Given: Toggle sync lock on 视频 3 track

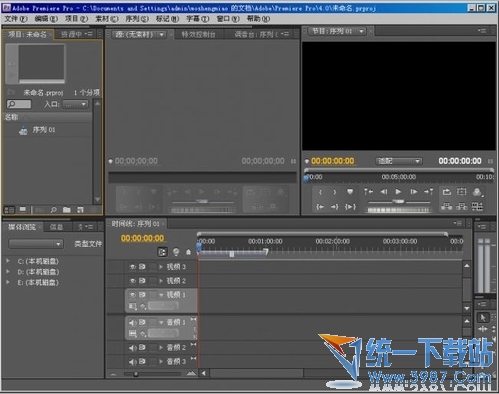Looking at the screenshot, I should [142, 267].
